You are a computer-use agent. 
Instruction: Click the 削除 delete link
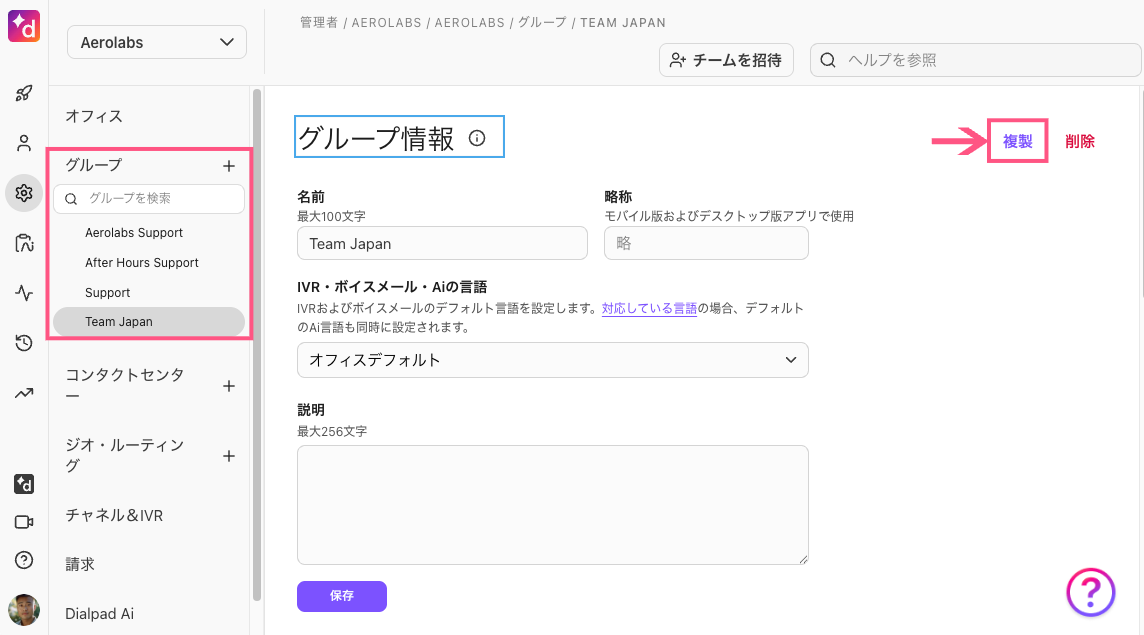1080,141
